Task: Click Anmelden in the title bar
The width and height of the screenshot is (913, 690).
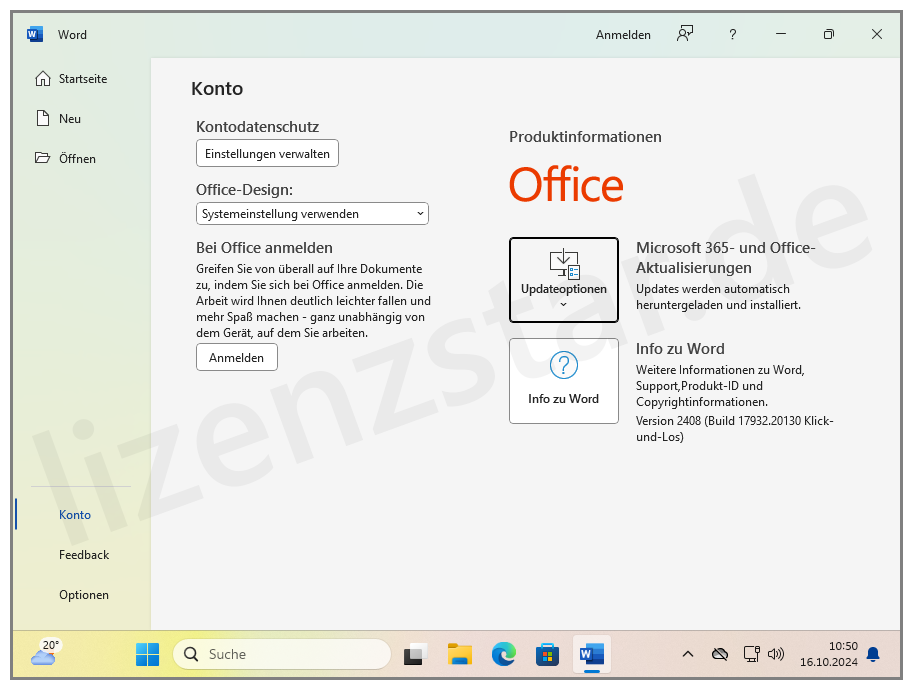Action: (623, 35)
